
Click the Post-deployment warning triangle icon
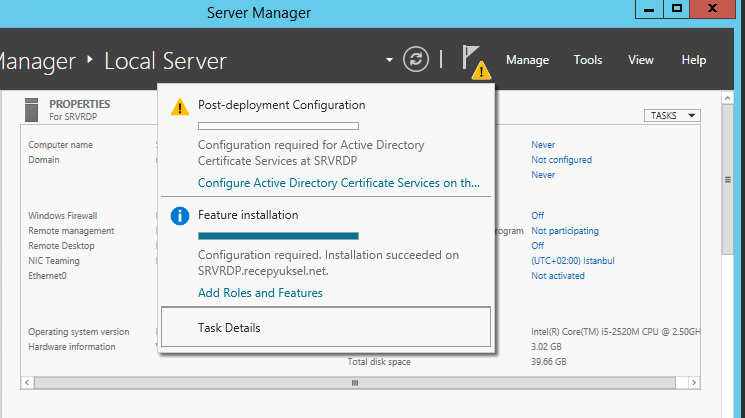pyautogui.click(x=180, y=106)
